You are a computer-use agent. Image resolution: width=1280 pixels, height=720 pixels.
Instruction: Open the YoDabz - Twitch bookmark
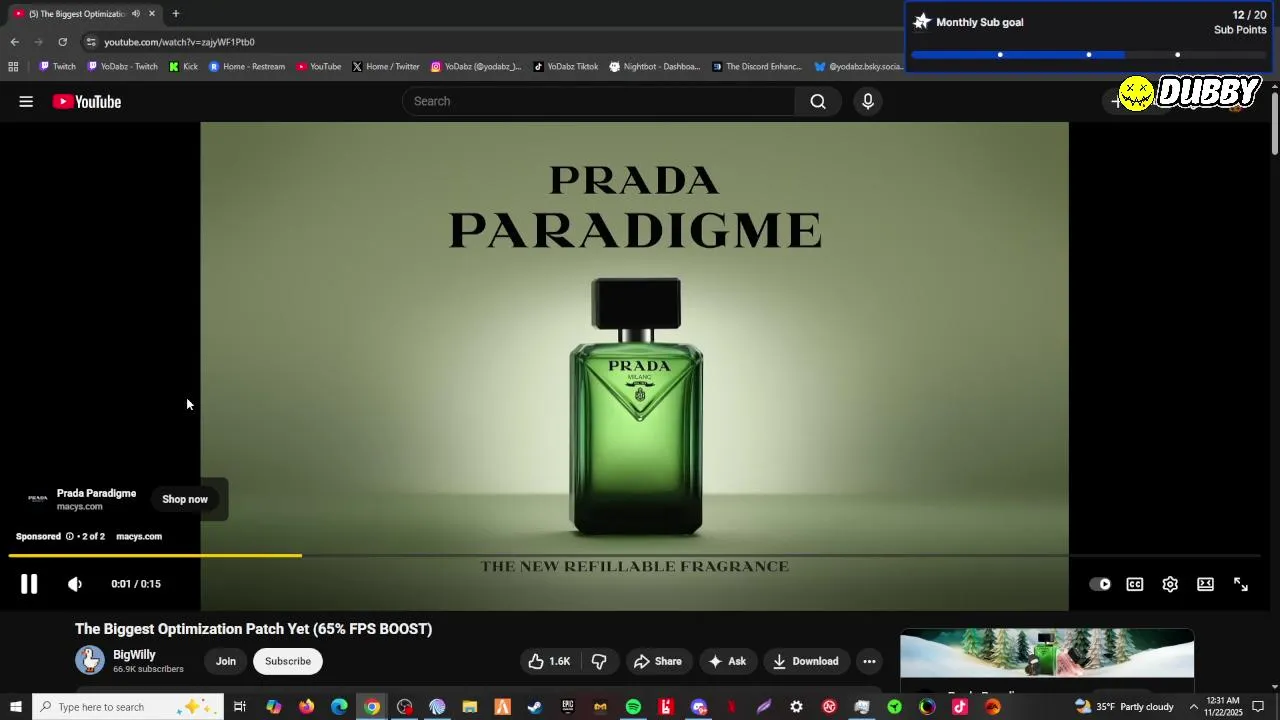(122, 67)
